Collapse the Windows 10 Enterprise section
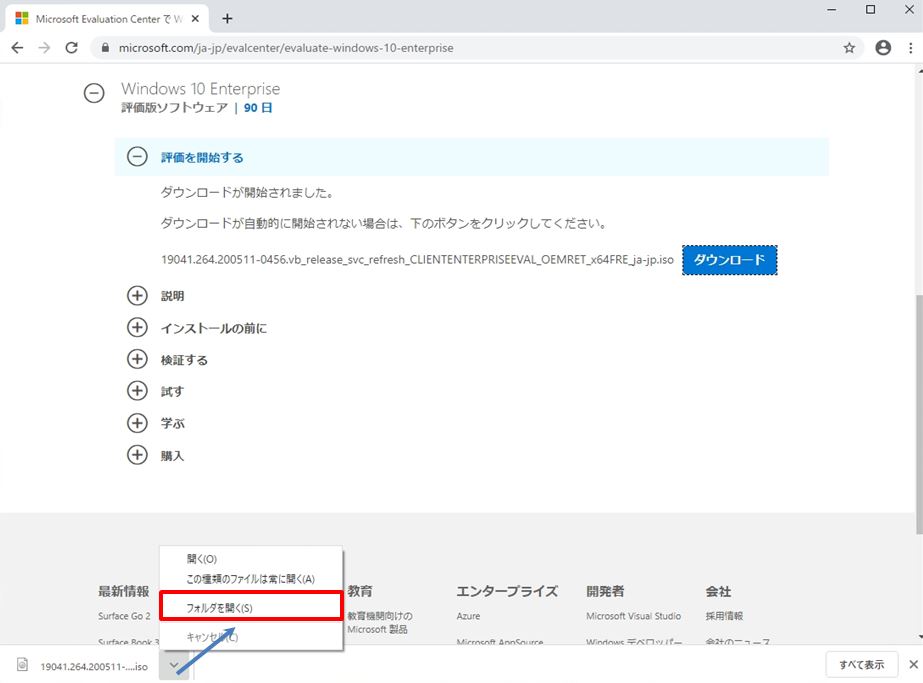This screenshot has width=923, height=683. click(x=94, y=93)
